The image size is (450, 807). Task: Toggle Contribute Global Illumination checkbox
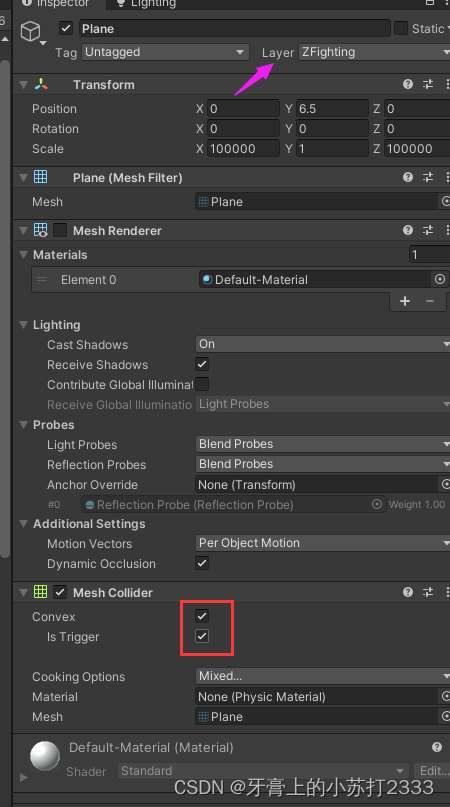202,384
